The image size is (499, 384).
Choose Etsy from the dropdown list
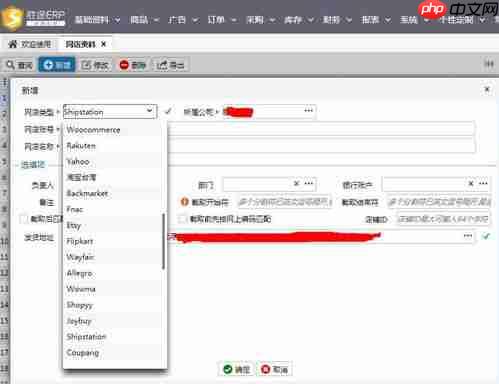[113, 225]
